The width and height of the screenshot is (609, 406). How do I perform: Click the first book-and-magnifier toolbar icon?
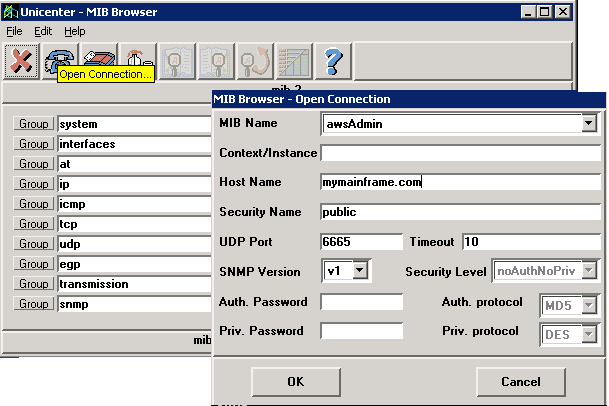176,61
